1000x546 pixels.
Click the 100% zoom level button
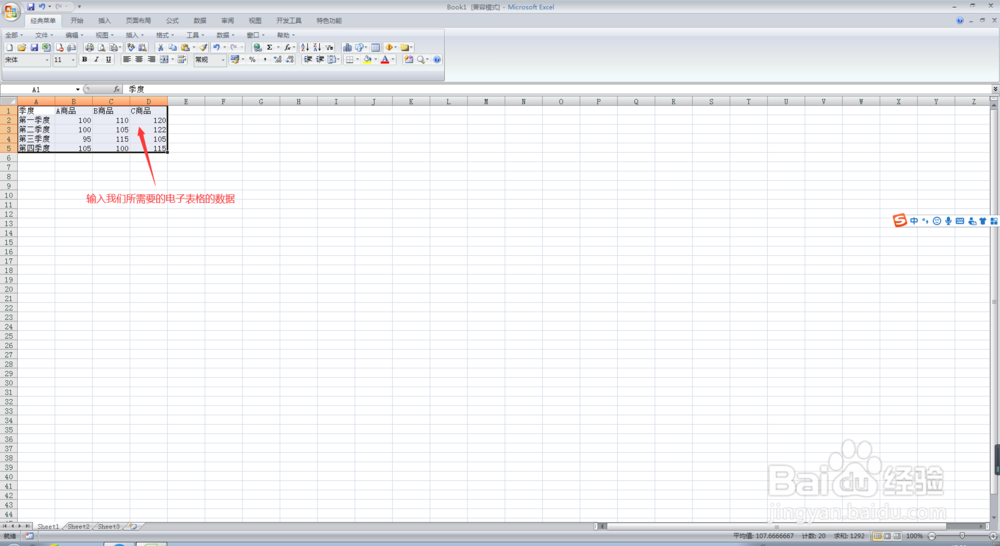click(x=914, y=536)
